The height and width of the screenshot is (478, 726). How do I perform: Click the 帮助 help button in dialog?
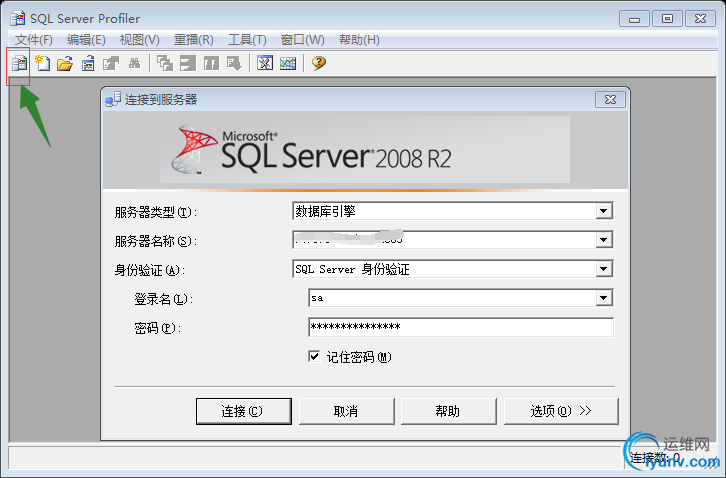pyautogui.click(x=448, y=411)
